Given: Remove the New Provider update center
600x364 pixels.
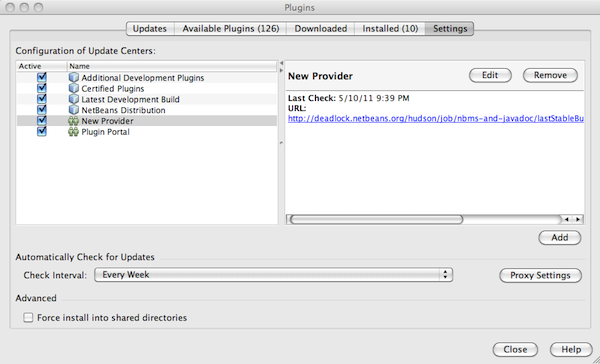Looking at the screenshot, I should 550,75.
